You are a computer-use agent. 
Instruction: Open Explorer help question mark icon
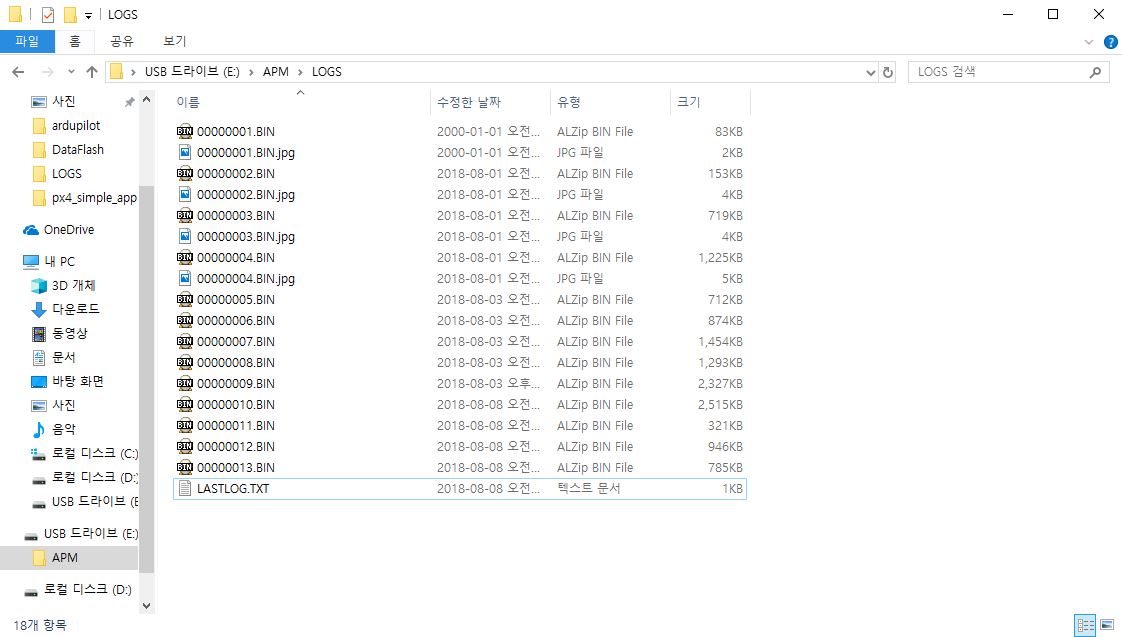[1111, 42]
